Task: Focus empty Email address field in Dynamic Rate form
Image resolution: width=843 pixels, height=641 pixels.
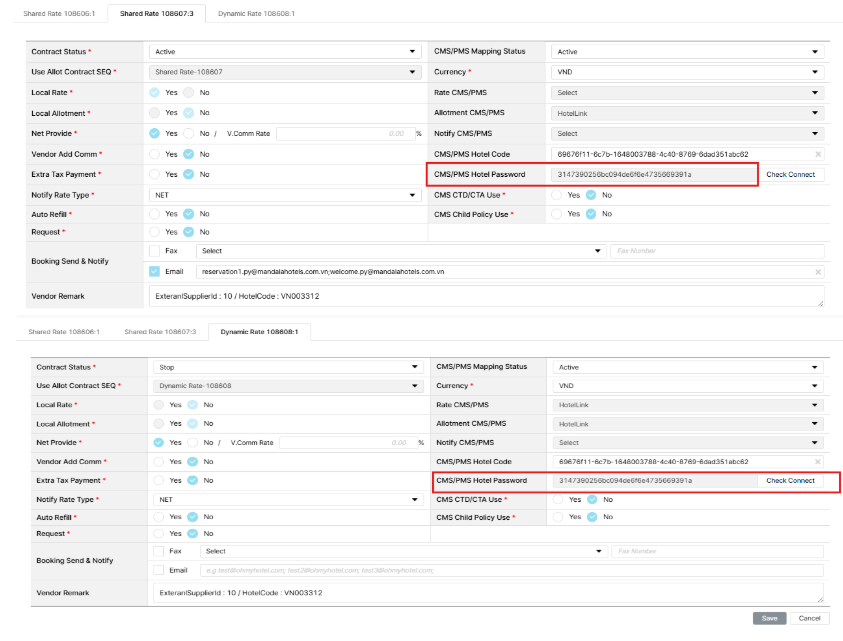Action: [x=511, y=571]
